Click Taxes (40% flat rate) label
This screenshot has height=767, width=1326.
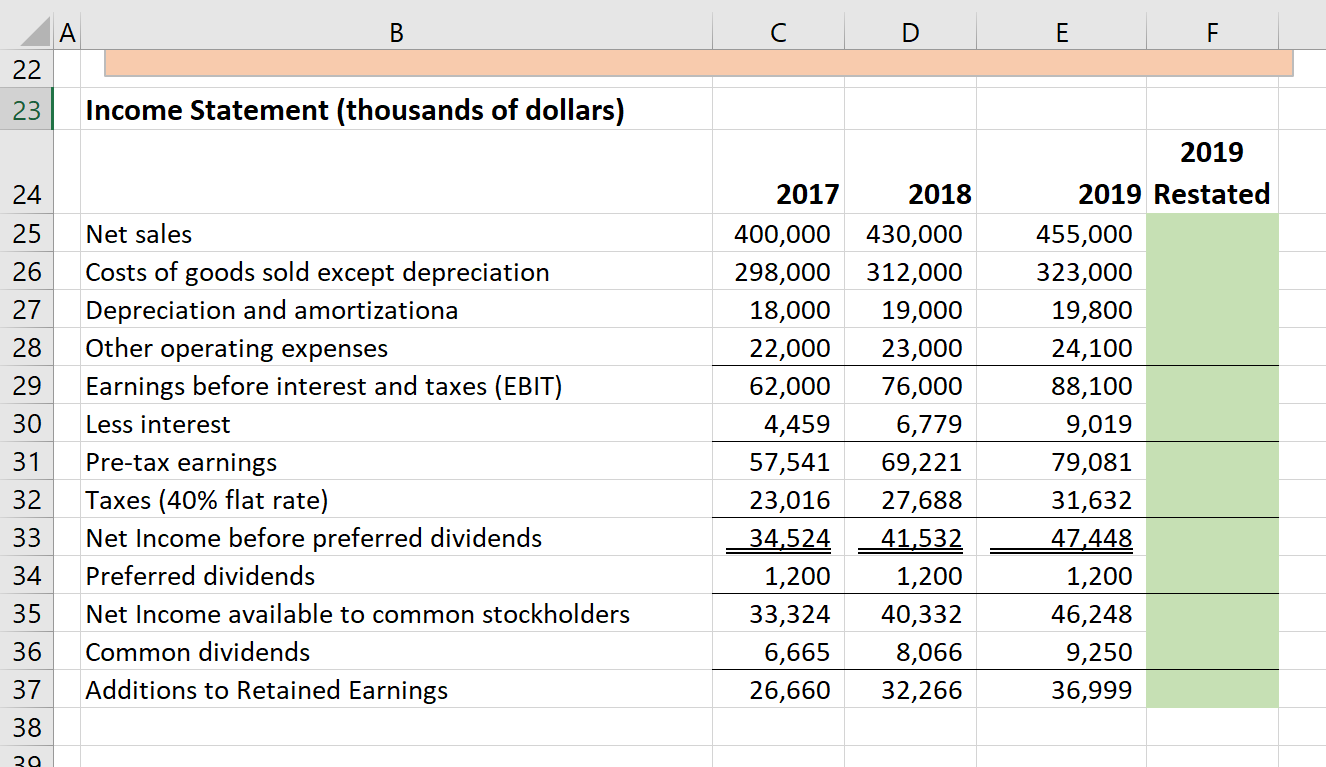[x=207, y=500]
